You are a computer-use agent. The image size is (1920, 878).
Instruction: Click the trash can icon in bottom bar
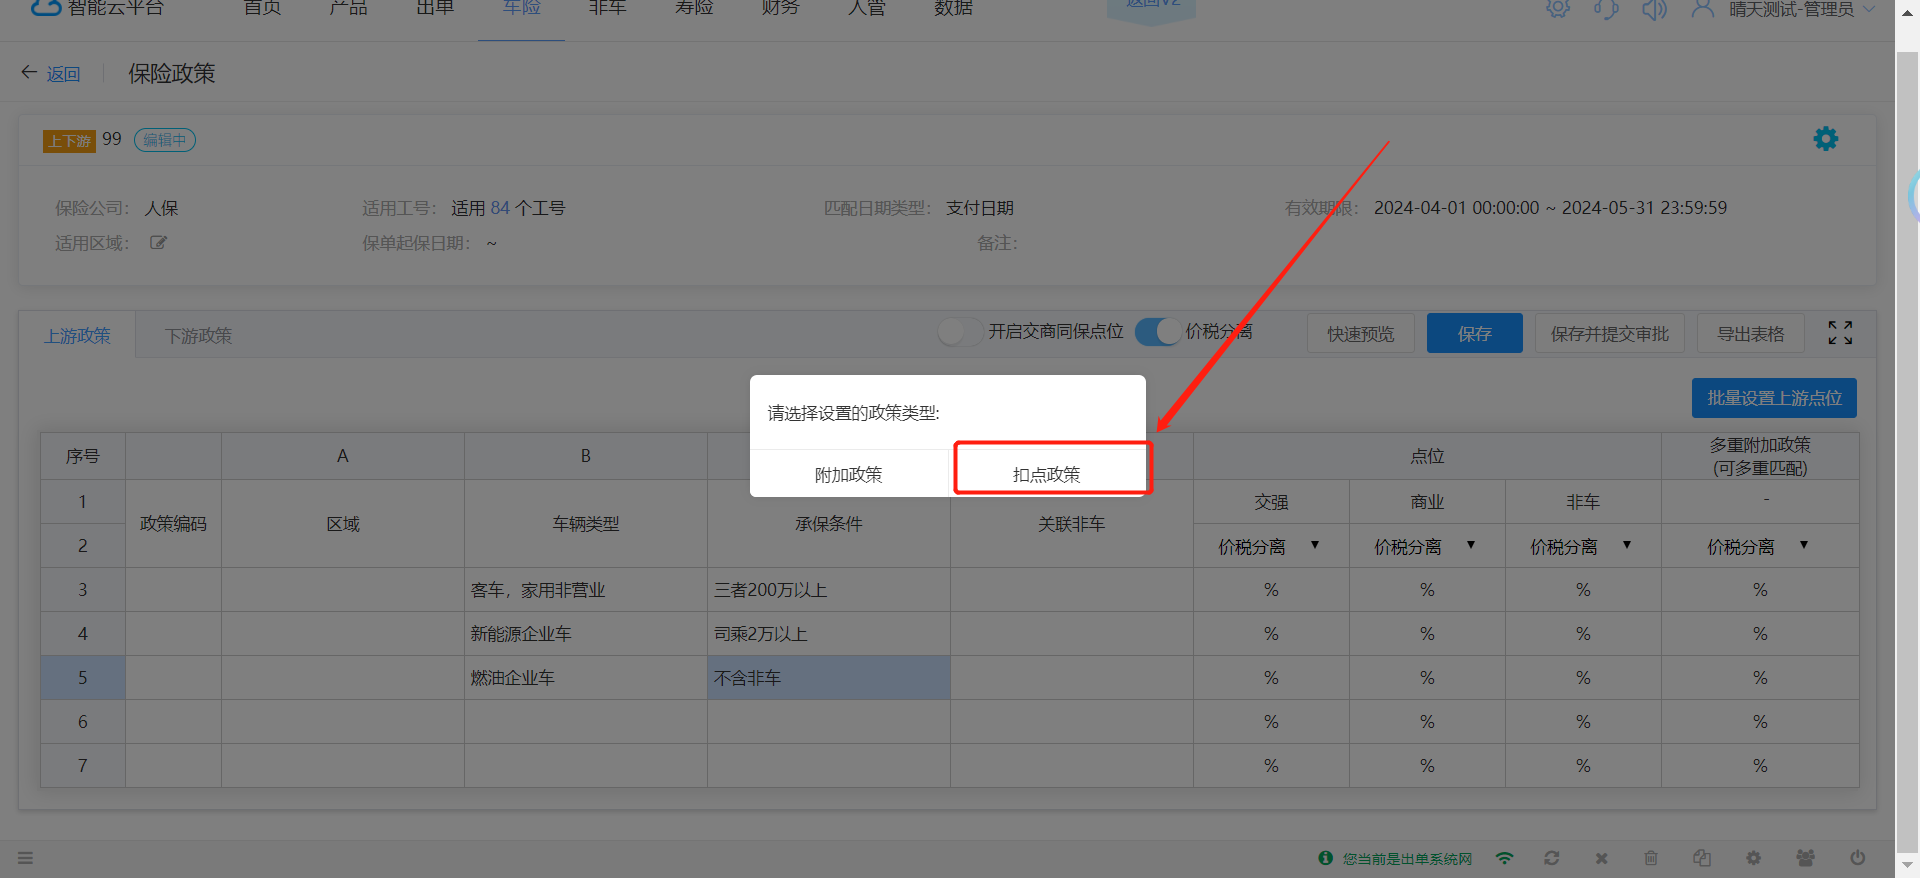[1651, 858]
